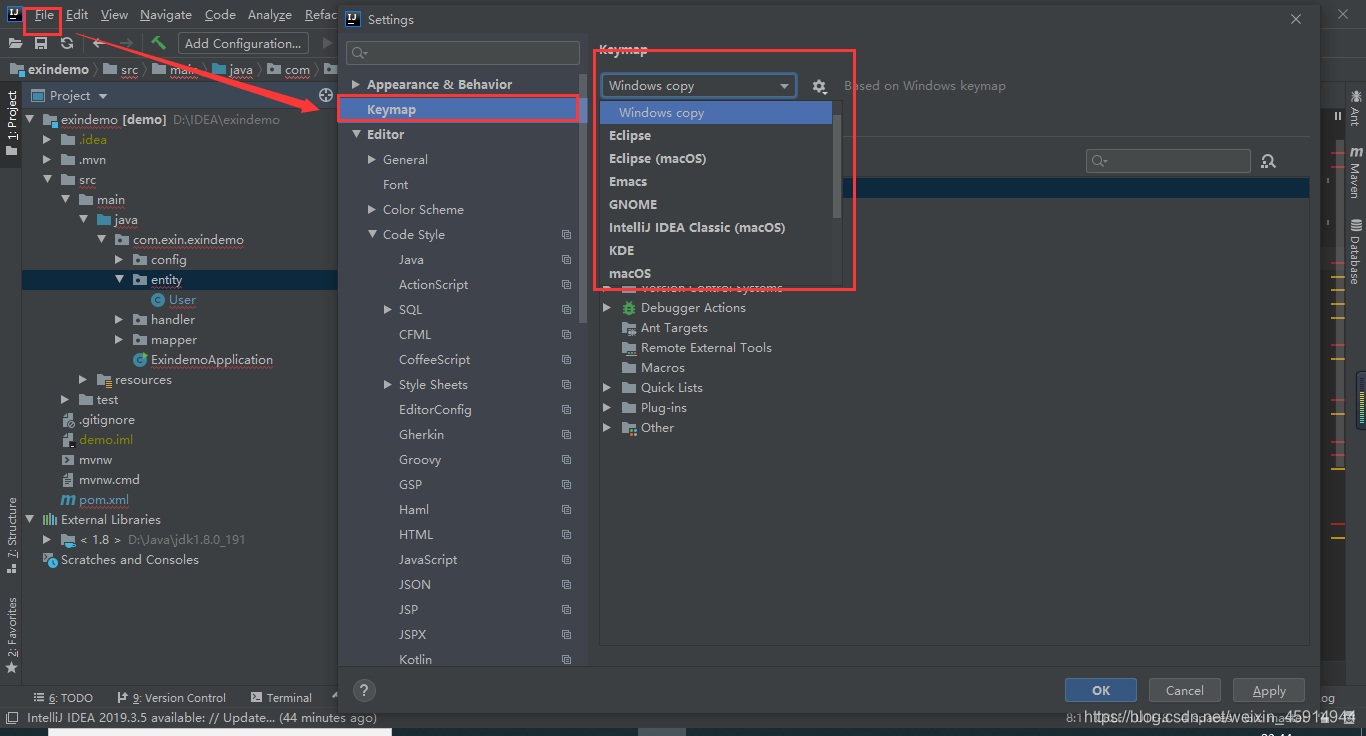1366x736 pixels.
Task: Click the copy icon beside Code Style
Action: (x=566, y=235)
